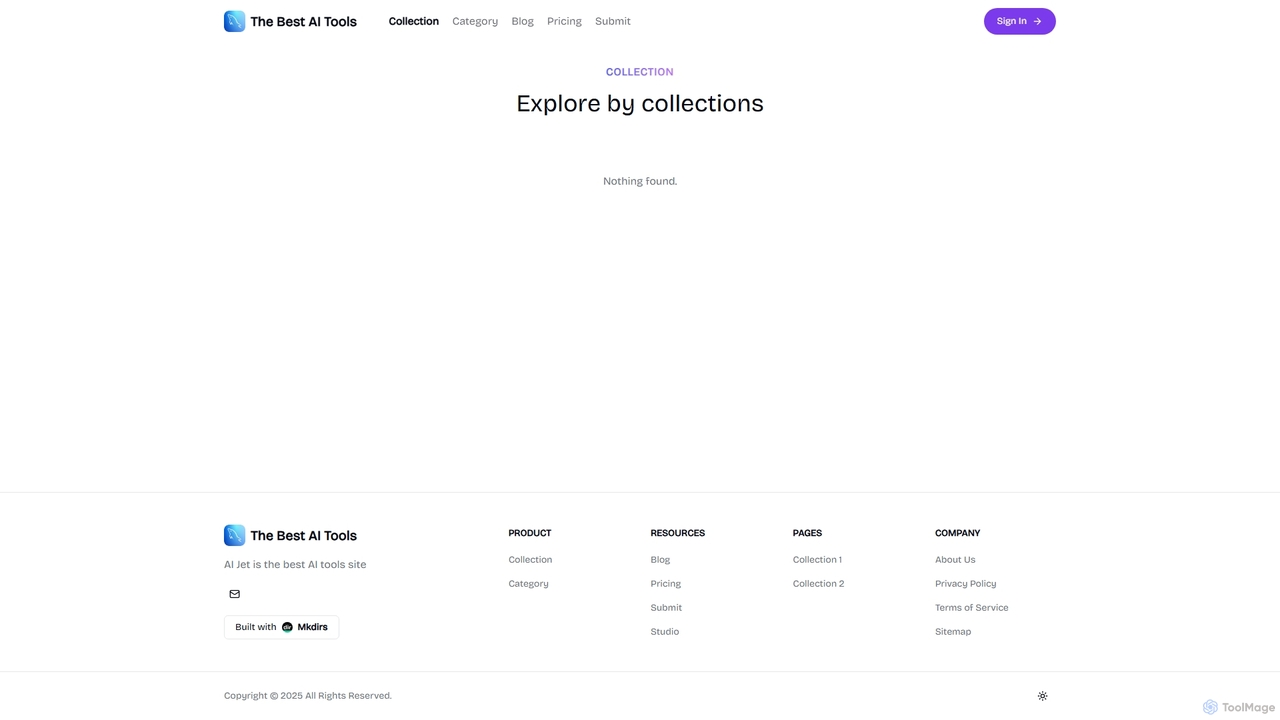Open Pricing in the top navigation
Image resolution: width=1280 pixels, height=720 pixels.
pos(564,21)
